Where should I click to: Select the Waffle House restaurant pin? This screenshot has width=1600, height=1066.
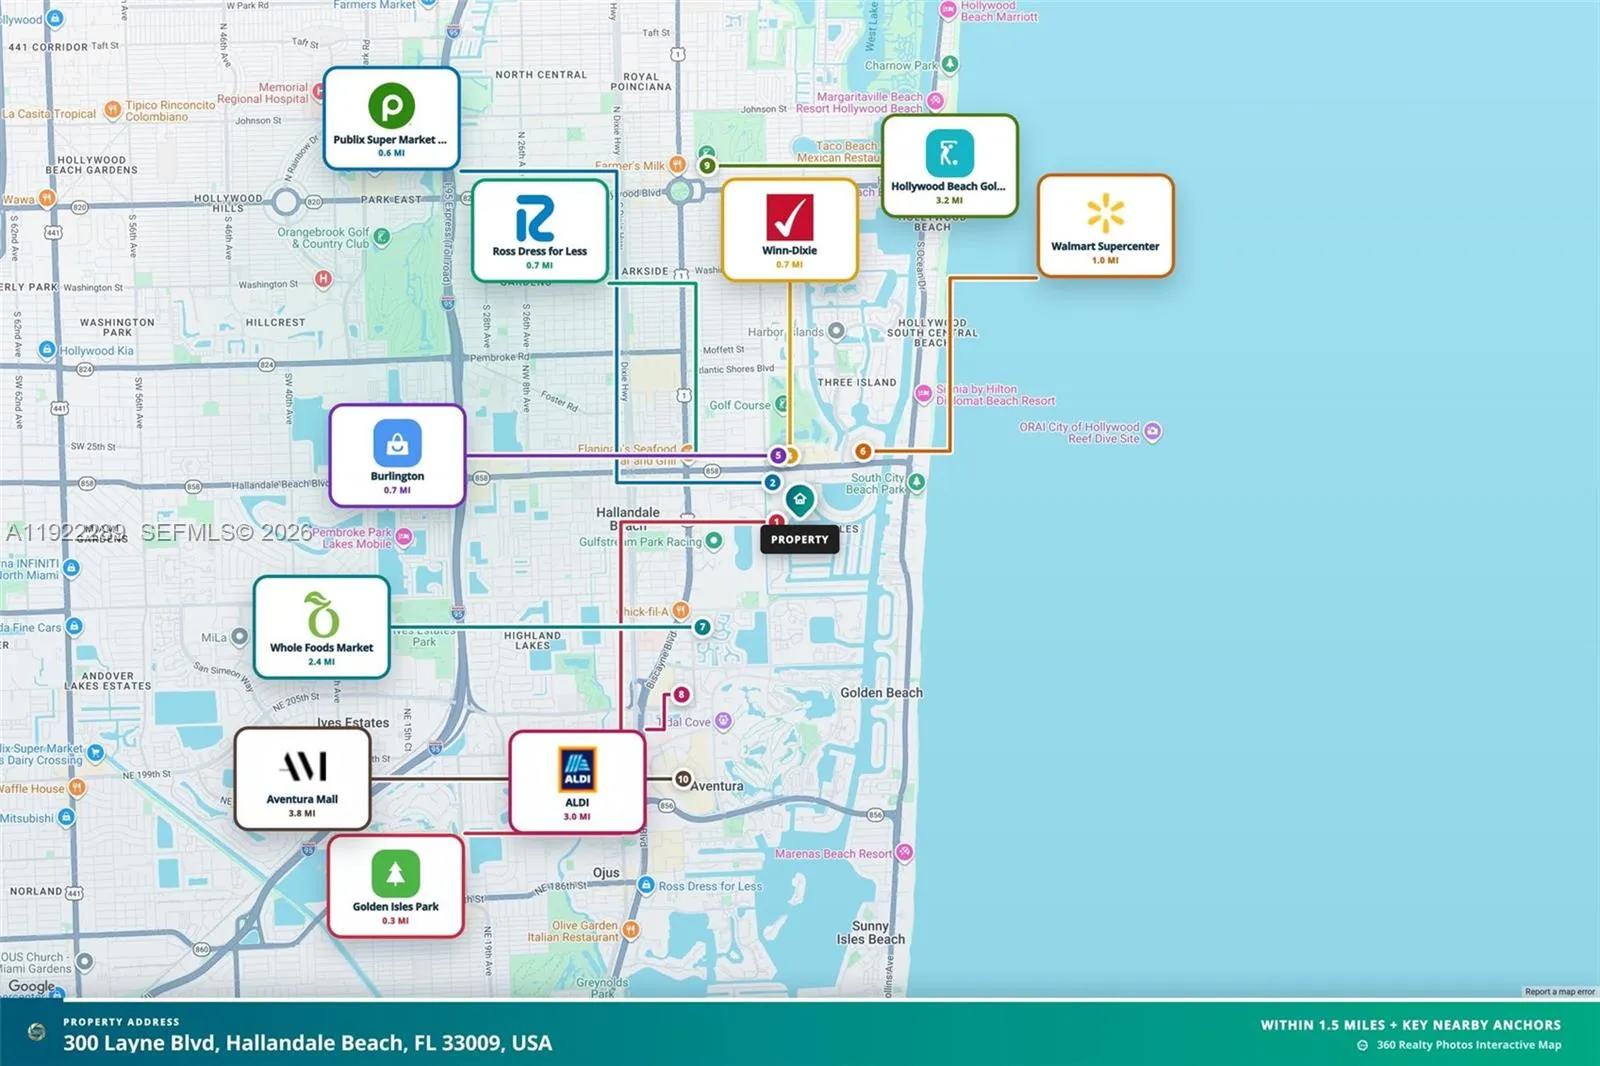(x=77, y=787)
